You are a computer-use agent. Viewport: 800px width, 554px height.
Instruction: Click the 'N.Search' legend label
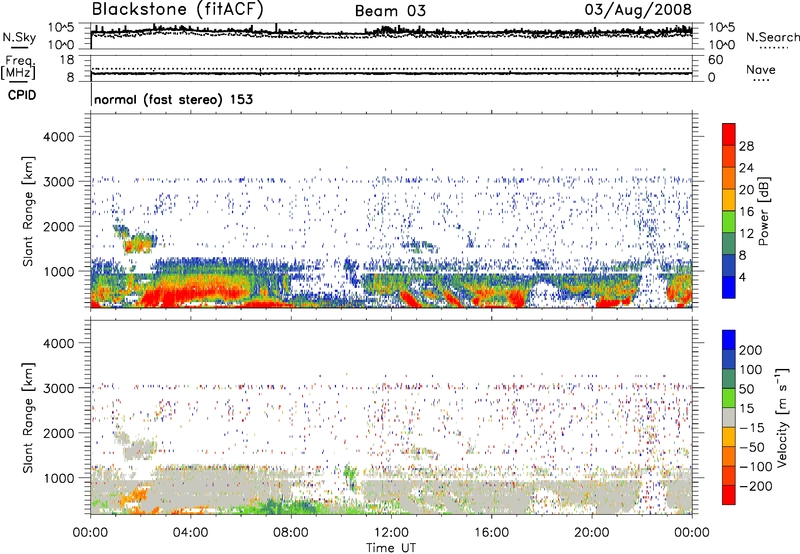[772, 37]
